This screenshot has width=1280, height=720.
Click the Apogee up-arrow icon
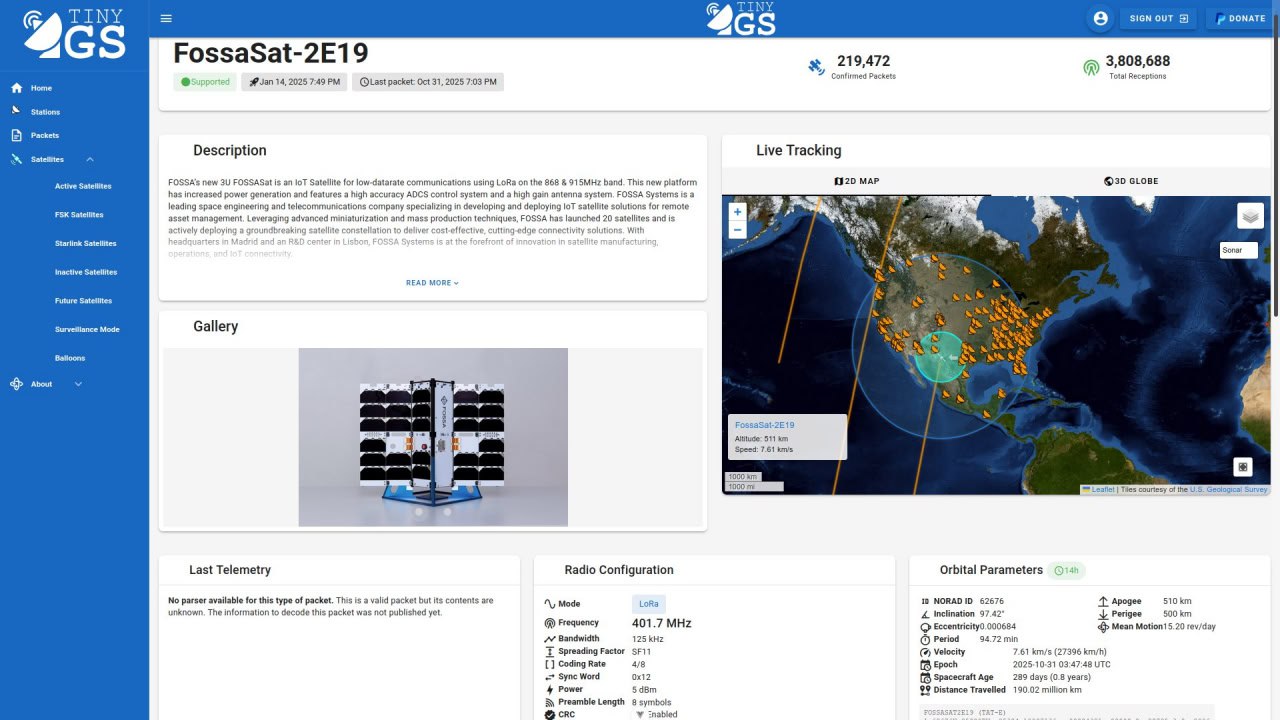(1103, 602)
